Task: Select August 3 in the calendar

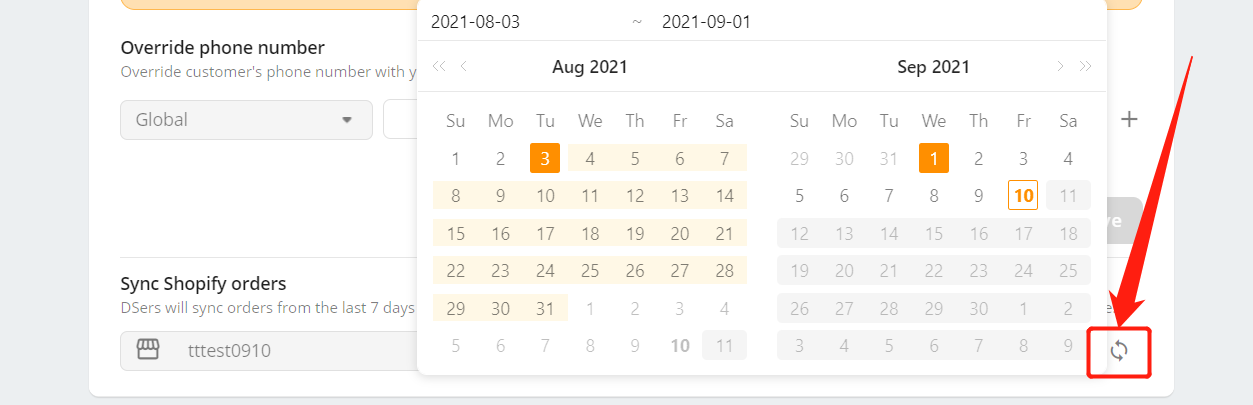Action: 545,158
